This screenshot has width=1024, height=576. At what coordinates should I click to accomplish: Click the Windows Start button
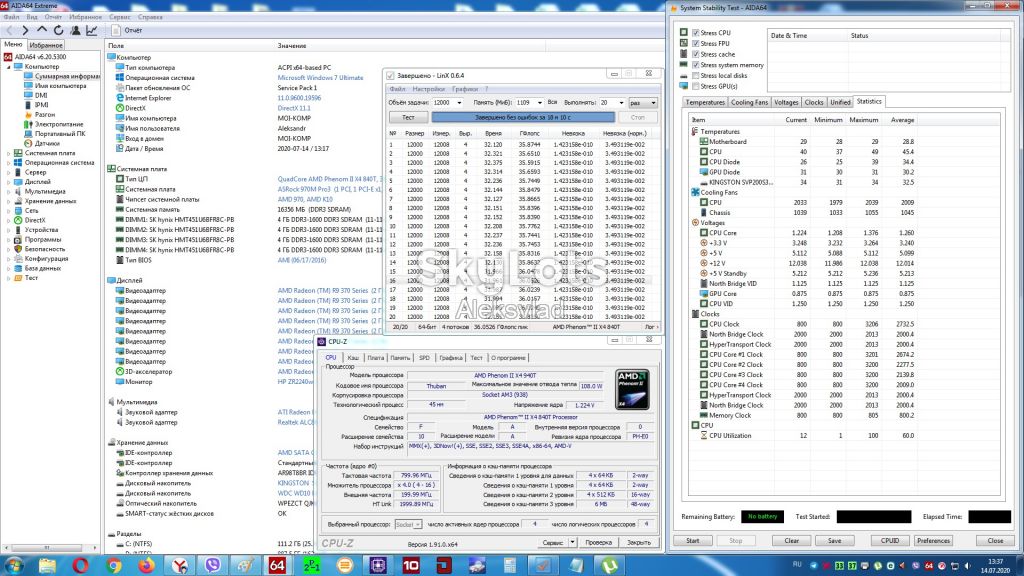[x=14, y=565]
